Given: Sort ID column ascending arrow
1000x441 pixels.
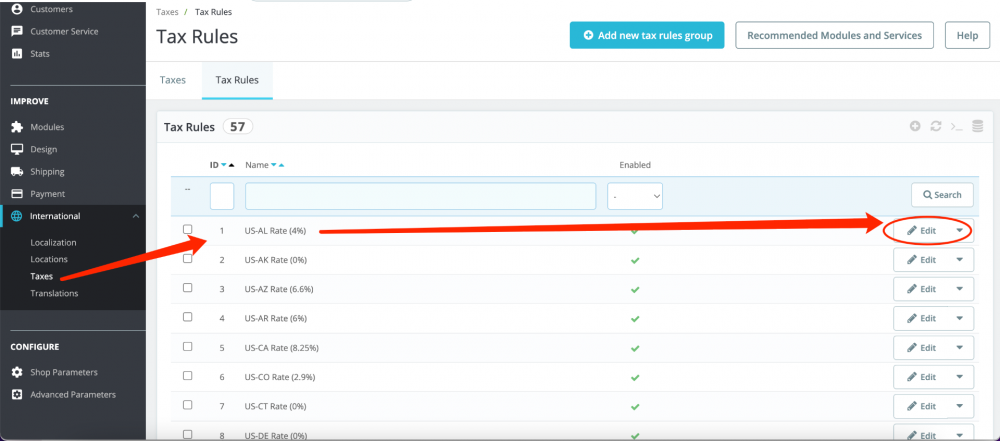Looking at the screenshot, I should click(x=232, y=165).
